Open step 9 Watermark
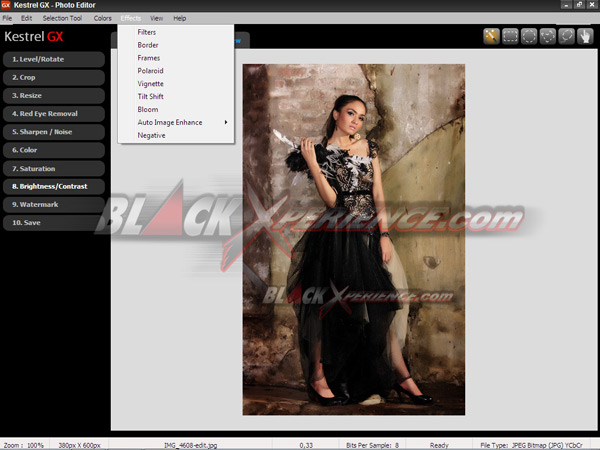The width and height of the screenshot is (600, 450). (54, 205)
